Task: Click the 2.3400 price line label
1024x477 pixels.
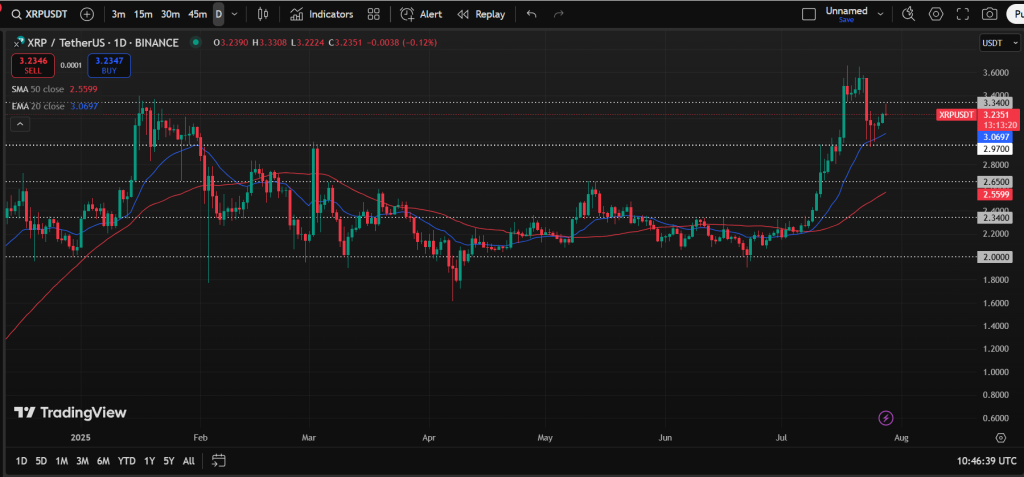Action: coord(995,218)
